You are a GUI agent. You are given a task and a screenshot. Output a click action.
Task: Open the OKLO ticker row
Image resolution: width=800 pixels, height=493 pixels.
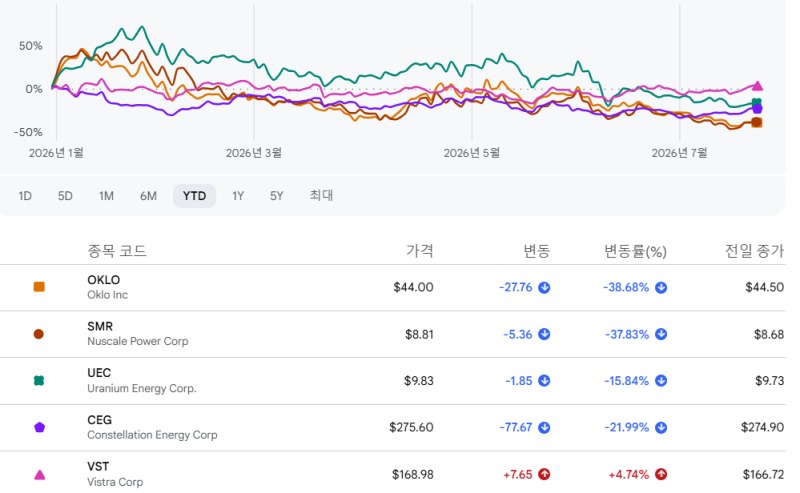pyautogui.click(x=393, y=287)
